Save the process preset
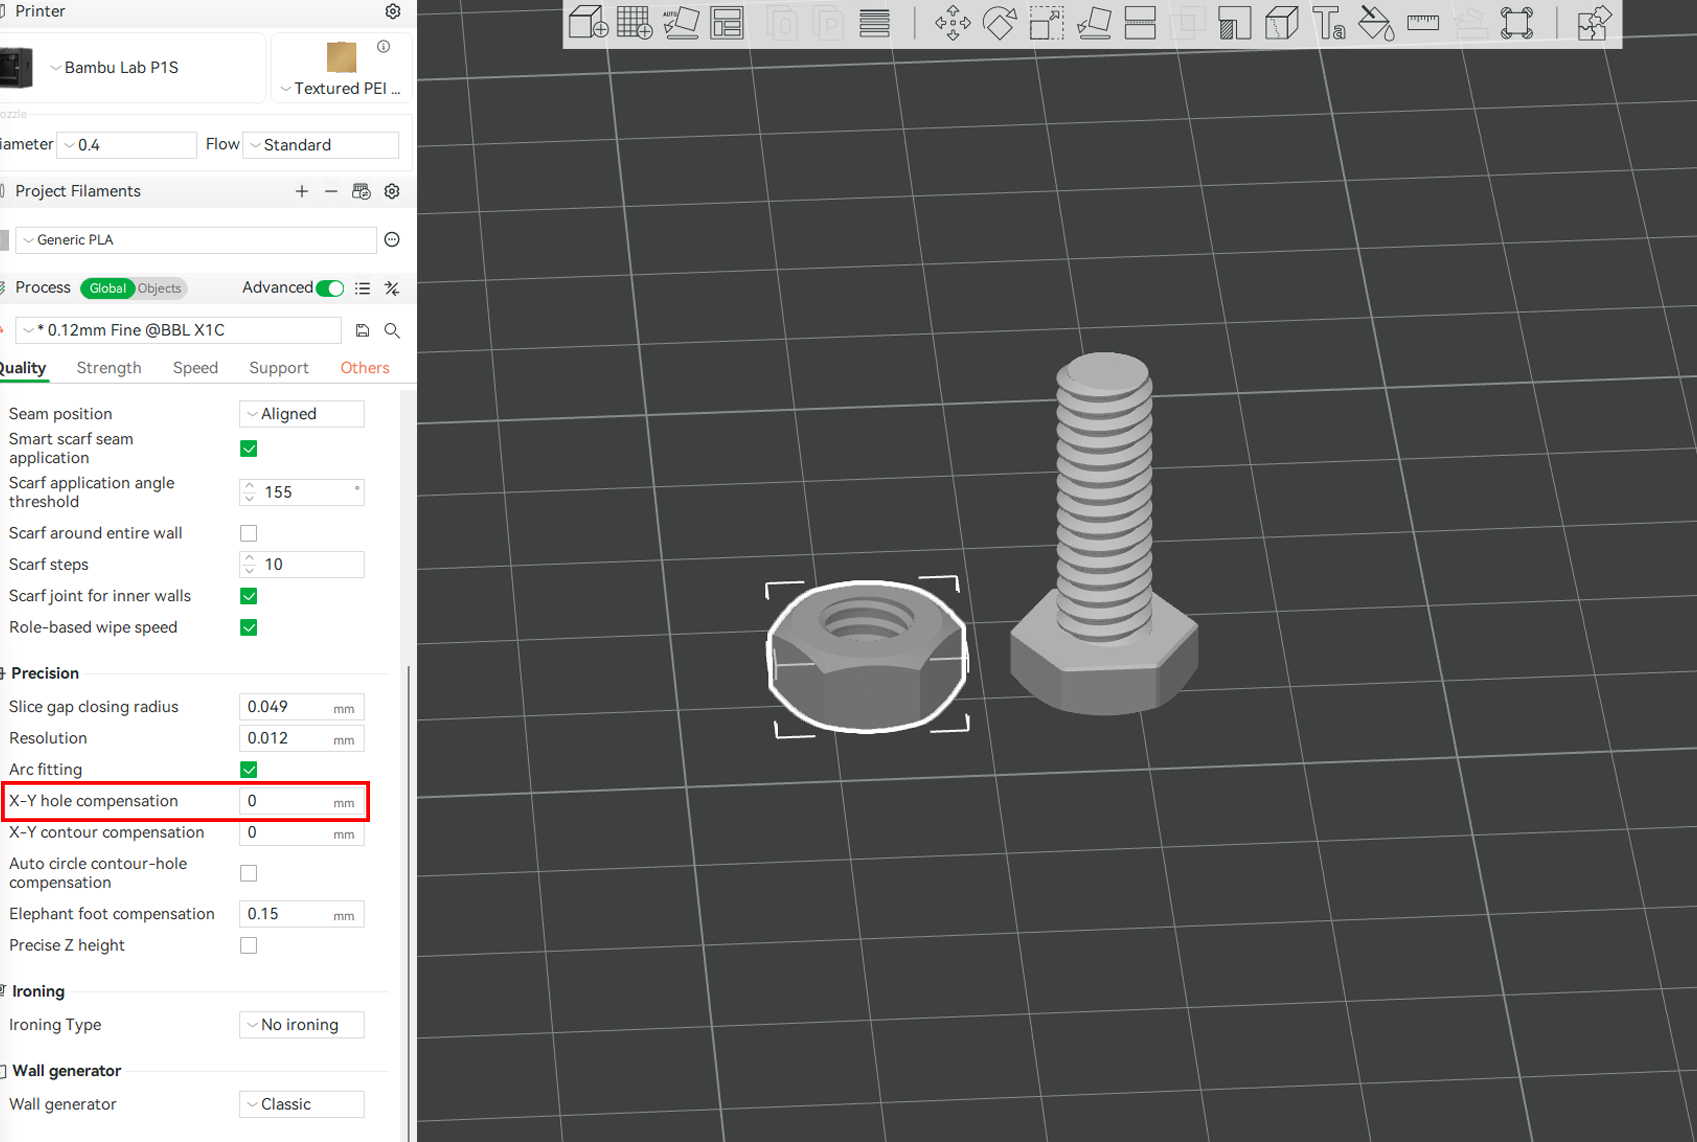 (x=362, y=330)
